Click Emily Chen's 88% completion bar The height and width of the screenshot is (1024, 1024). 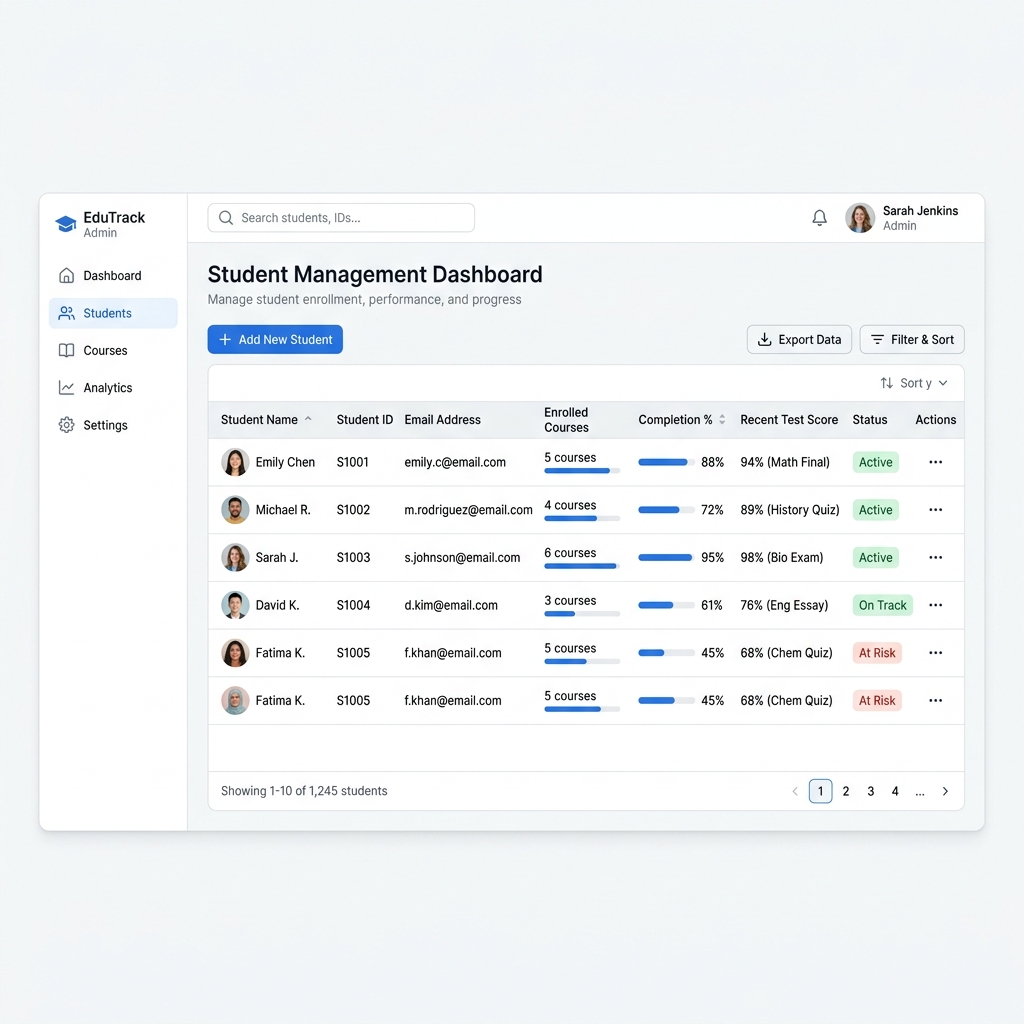[666, 462]
